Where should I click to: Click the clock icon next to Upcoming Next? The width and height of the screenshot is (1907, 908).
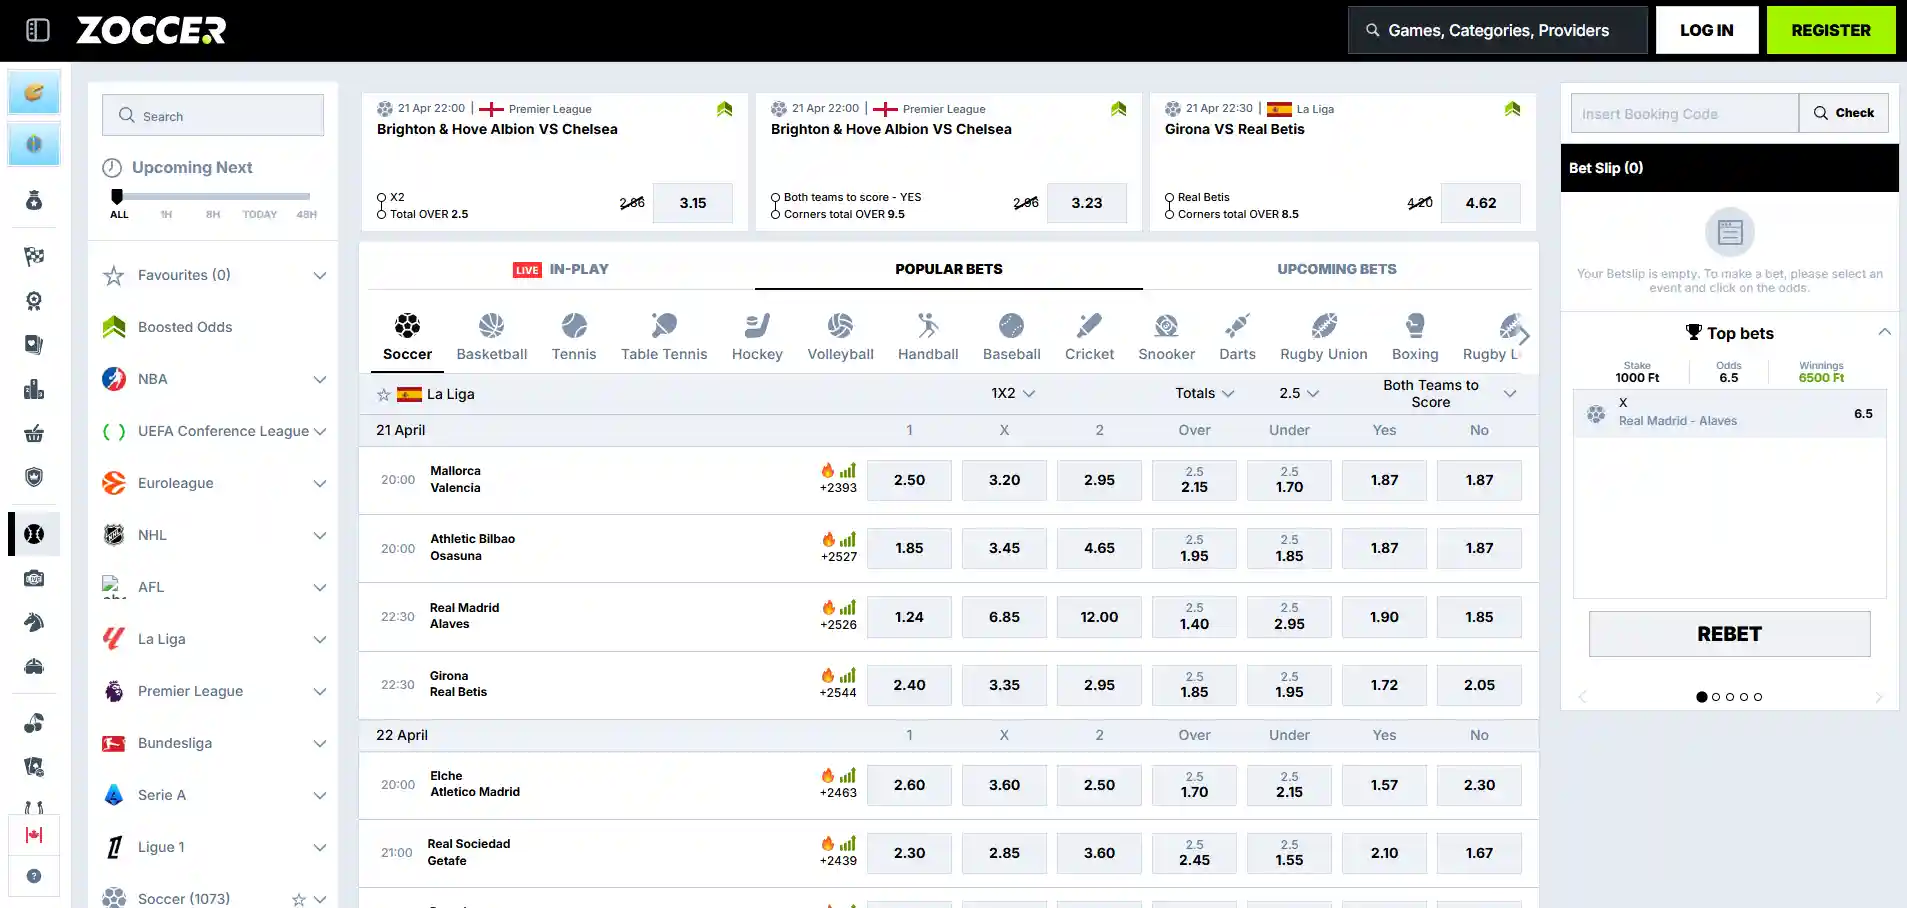(x=113, y=168)
